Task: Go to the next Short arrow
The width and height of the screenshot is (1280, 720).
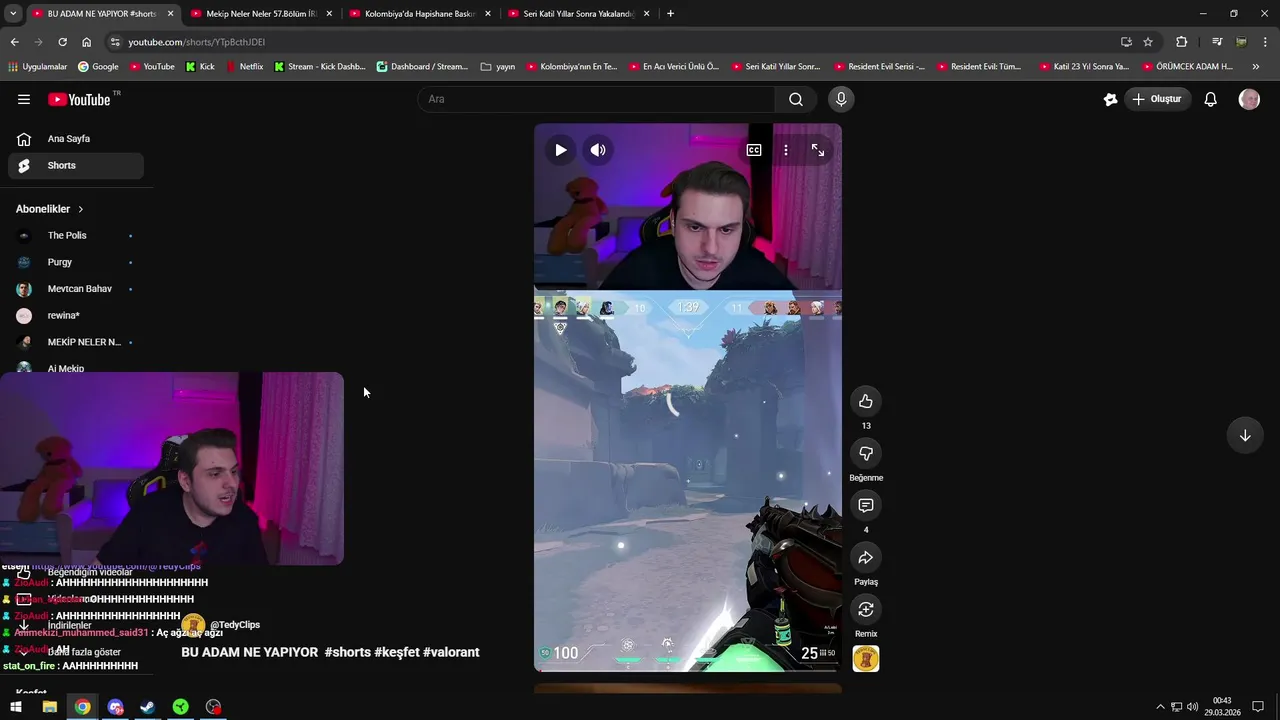Action: click(x=1245, y=435)
